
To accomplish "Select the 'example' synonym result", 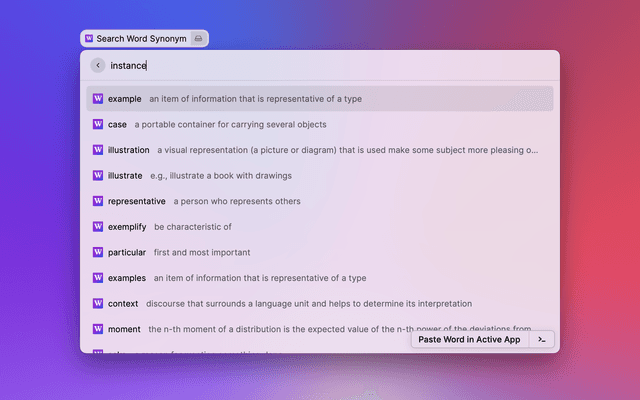I will (x=320, y=99).
